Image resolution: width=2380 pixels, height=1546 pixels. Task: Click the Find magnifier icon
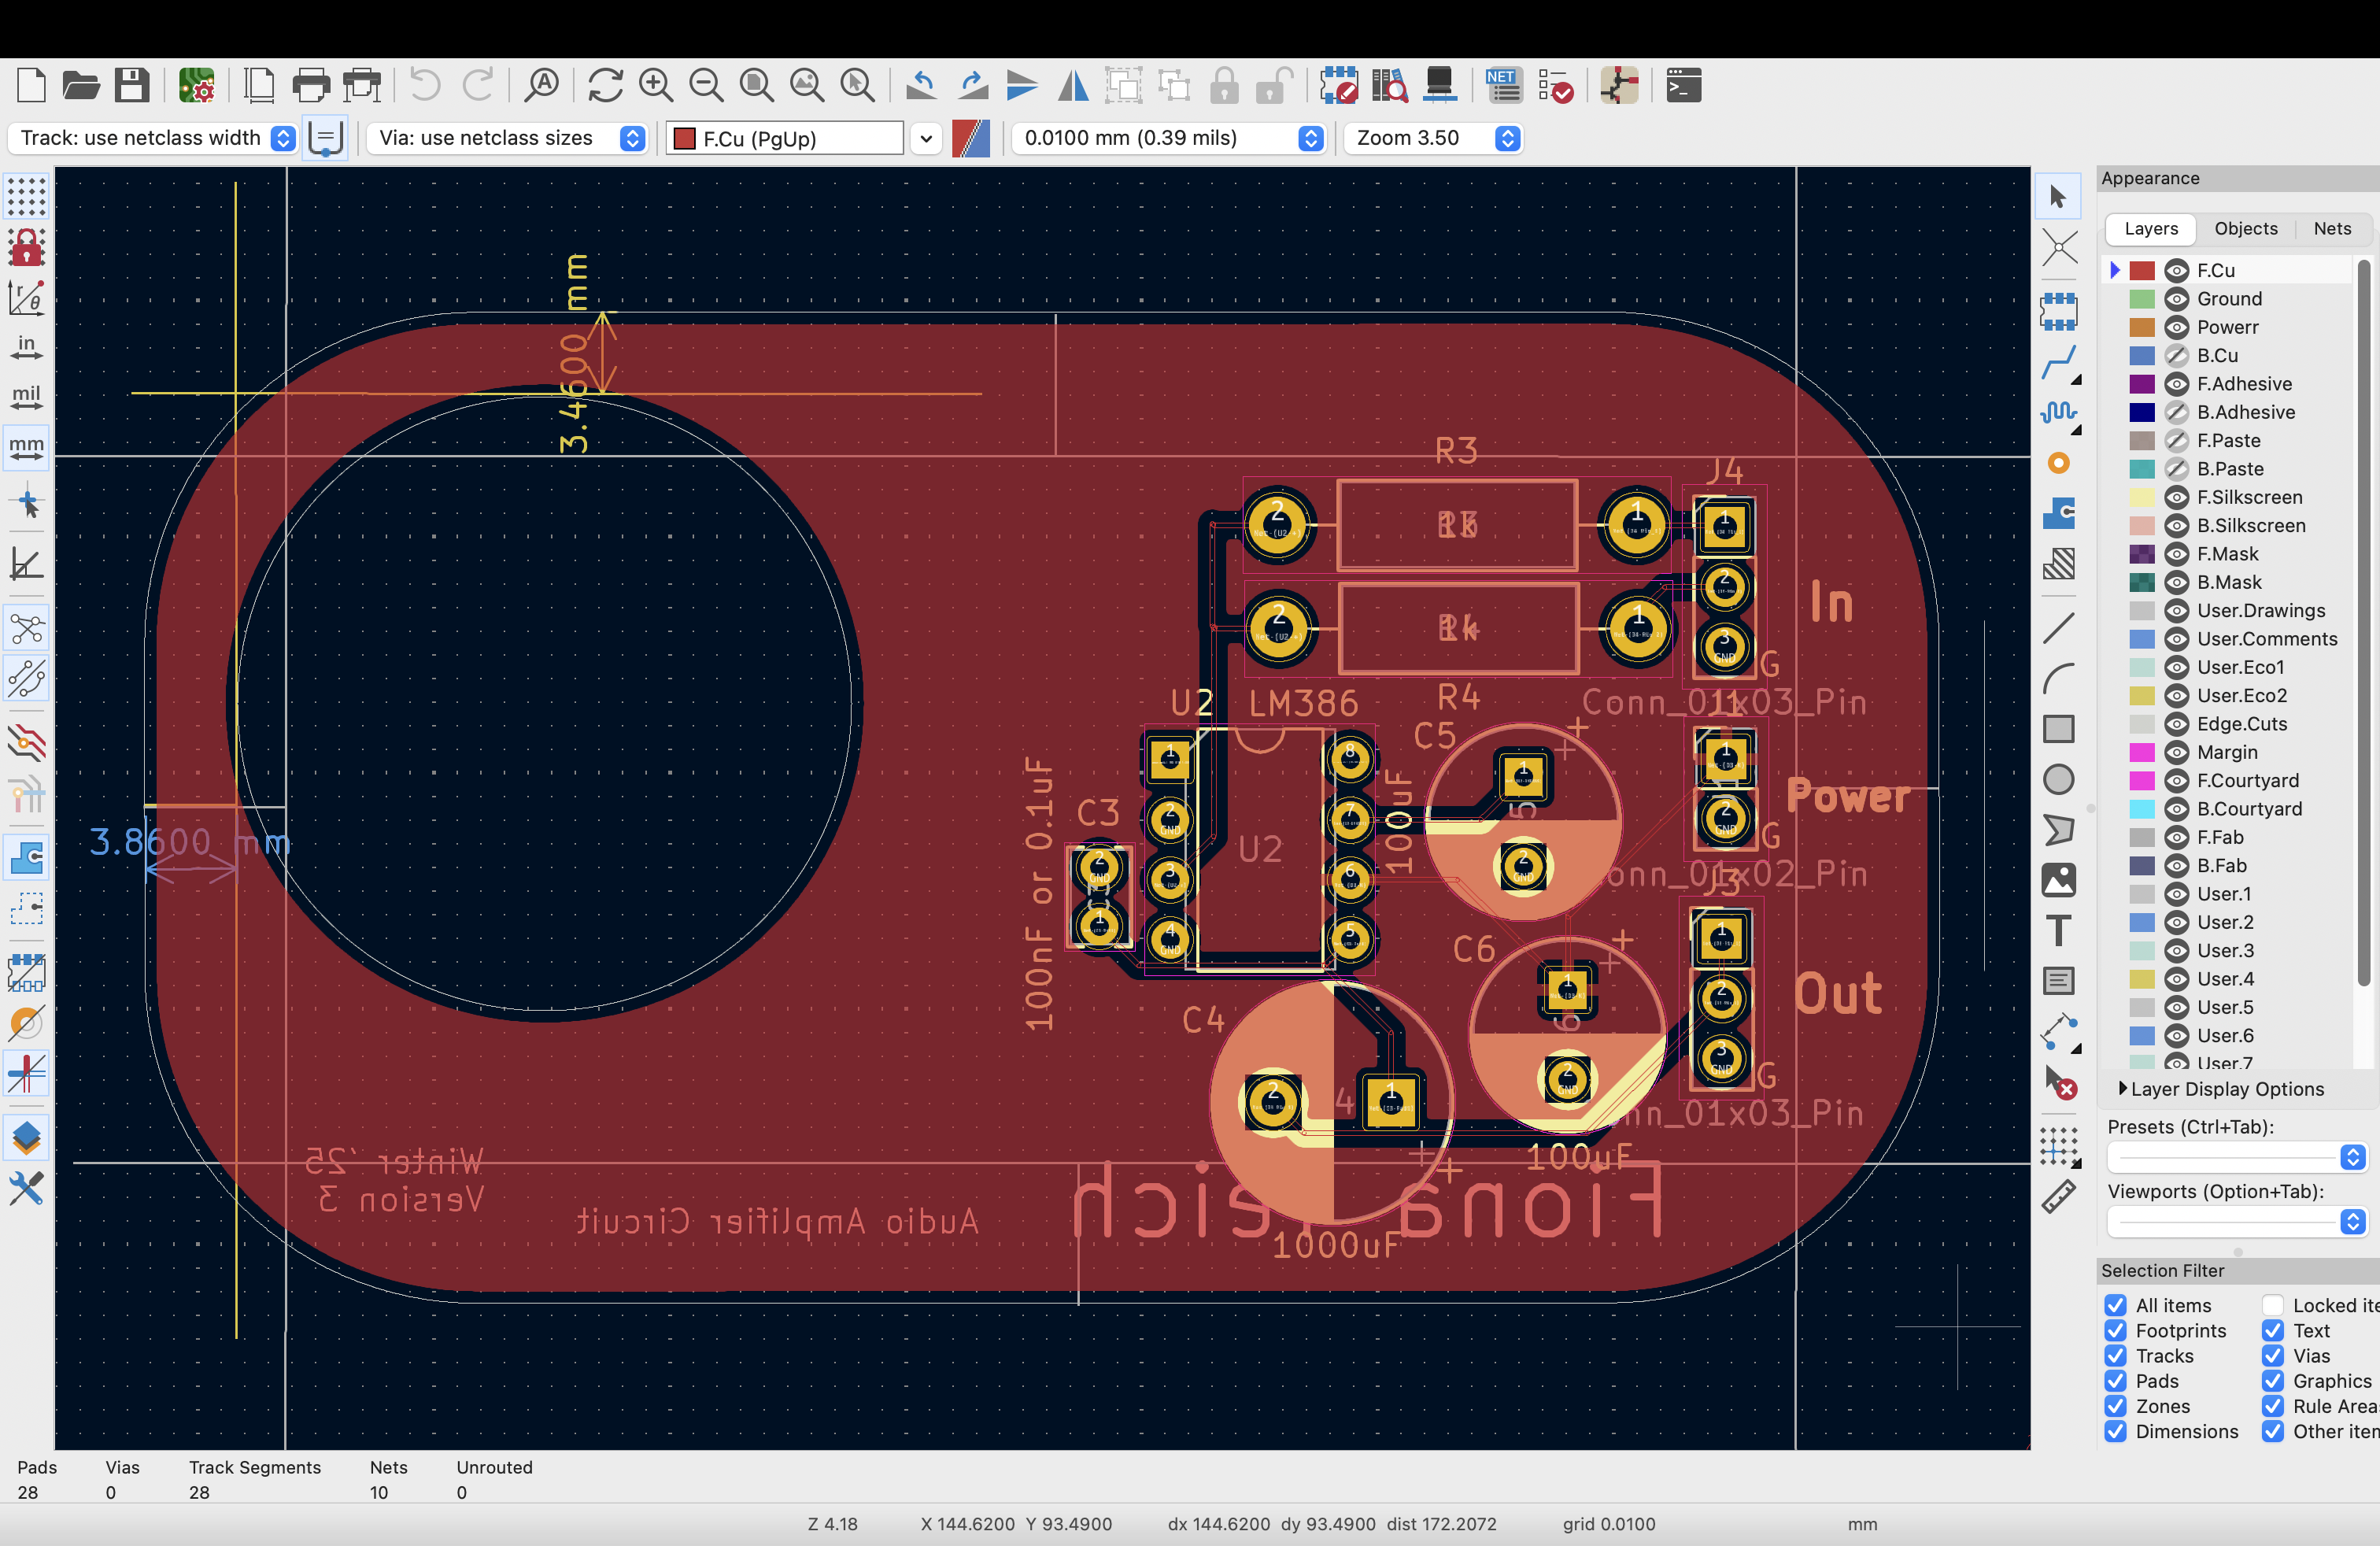pos(542,86)
